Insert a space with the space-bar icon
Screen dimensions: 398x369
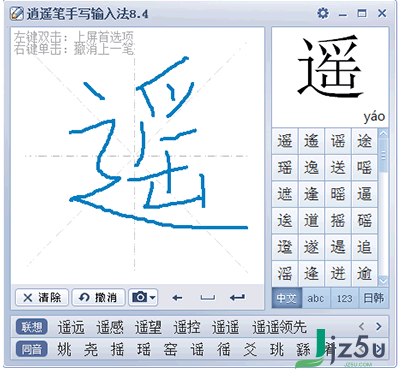point(208,298)
